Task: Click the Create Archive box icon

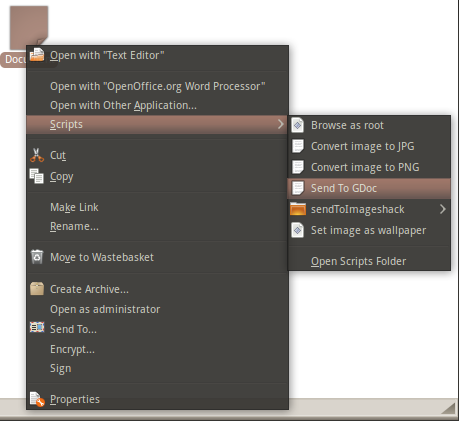Action: pos(37,289)
